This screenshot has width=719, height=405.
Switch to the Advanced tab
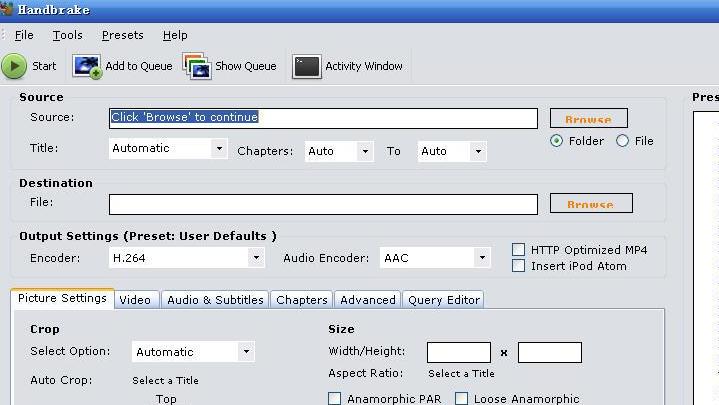[368, 300]
